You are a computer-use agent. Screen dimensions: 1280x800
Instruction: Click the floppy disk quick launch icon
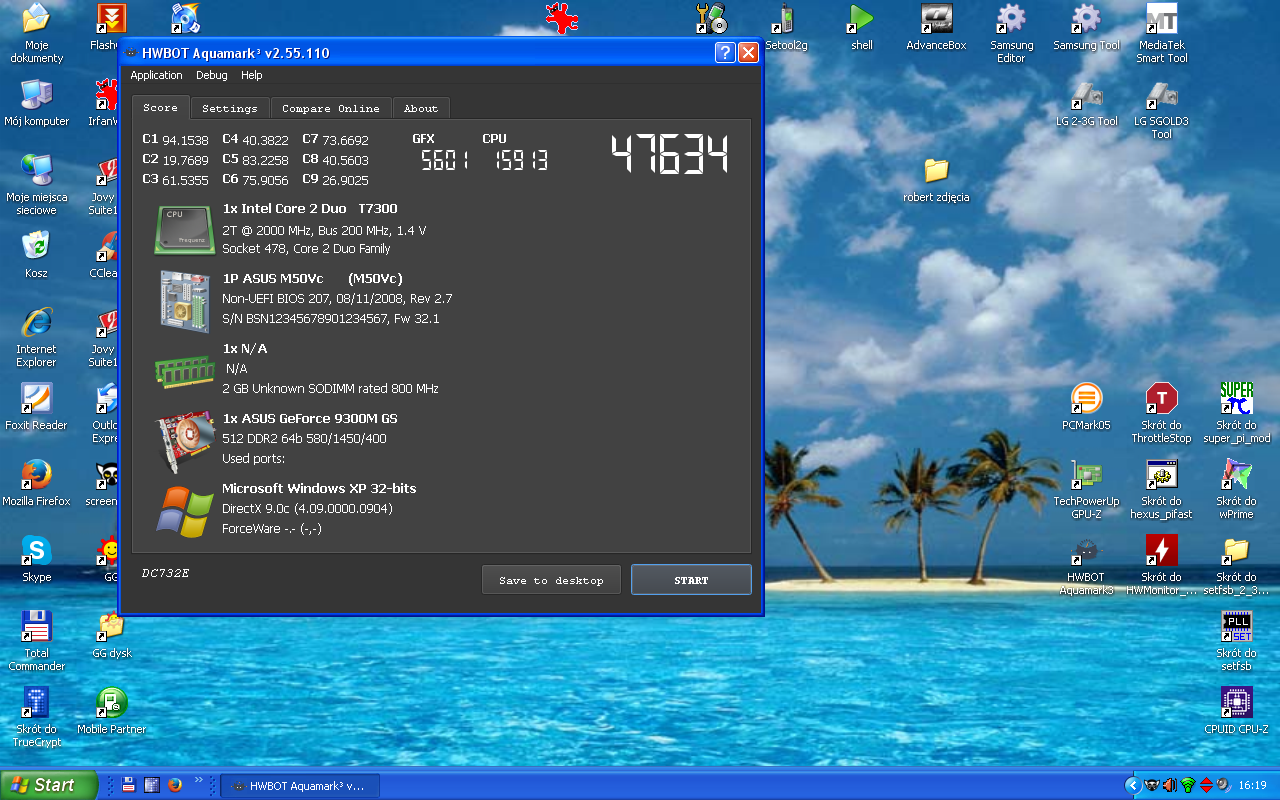click(128, 786)
